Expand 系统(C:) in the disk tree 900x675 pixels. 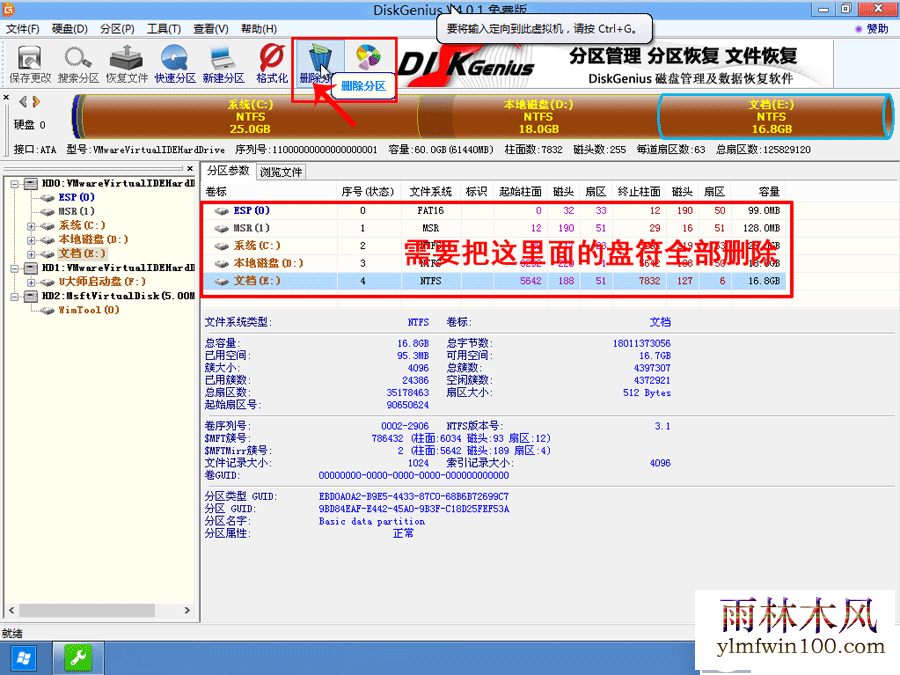(31, 226)
